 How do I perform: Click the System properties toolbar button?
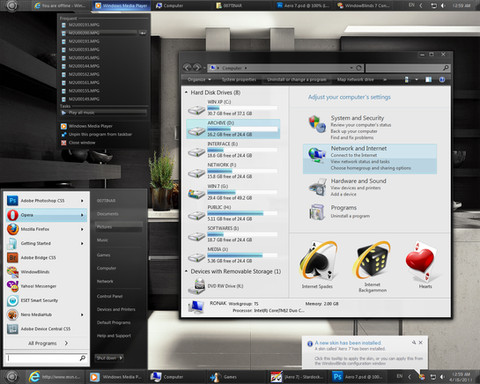point(239,80)
